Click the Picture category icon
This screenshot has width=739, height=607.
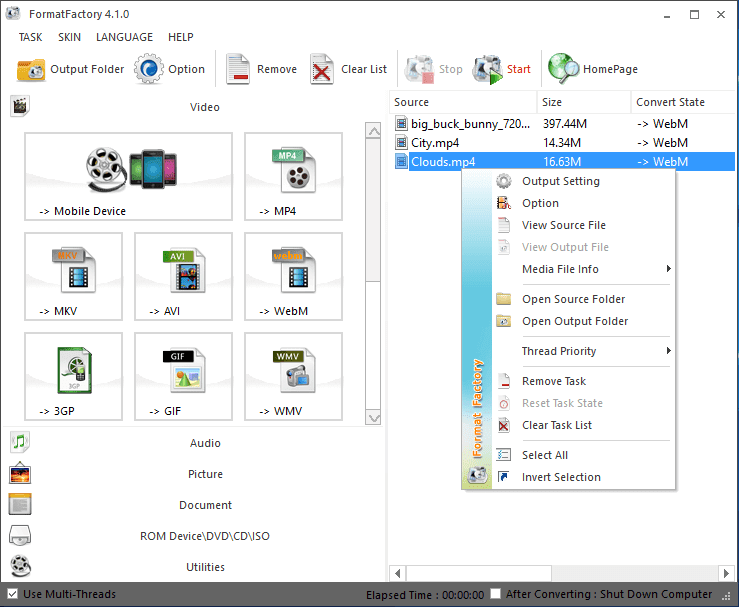(20, 474)
